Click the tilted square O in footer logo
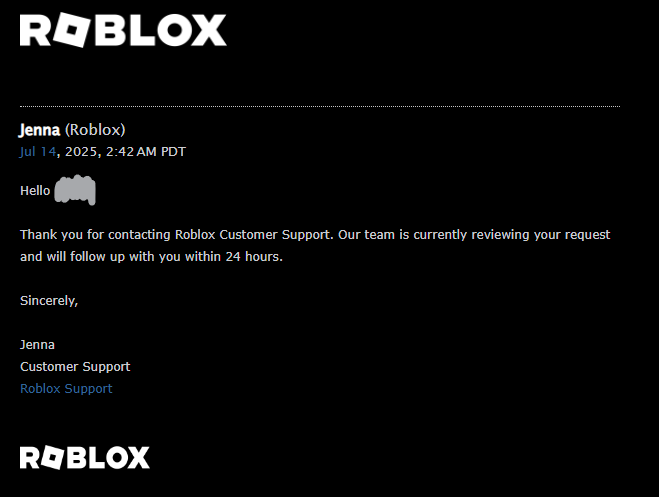 click(x=53, y=458)
